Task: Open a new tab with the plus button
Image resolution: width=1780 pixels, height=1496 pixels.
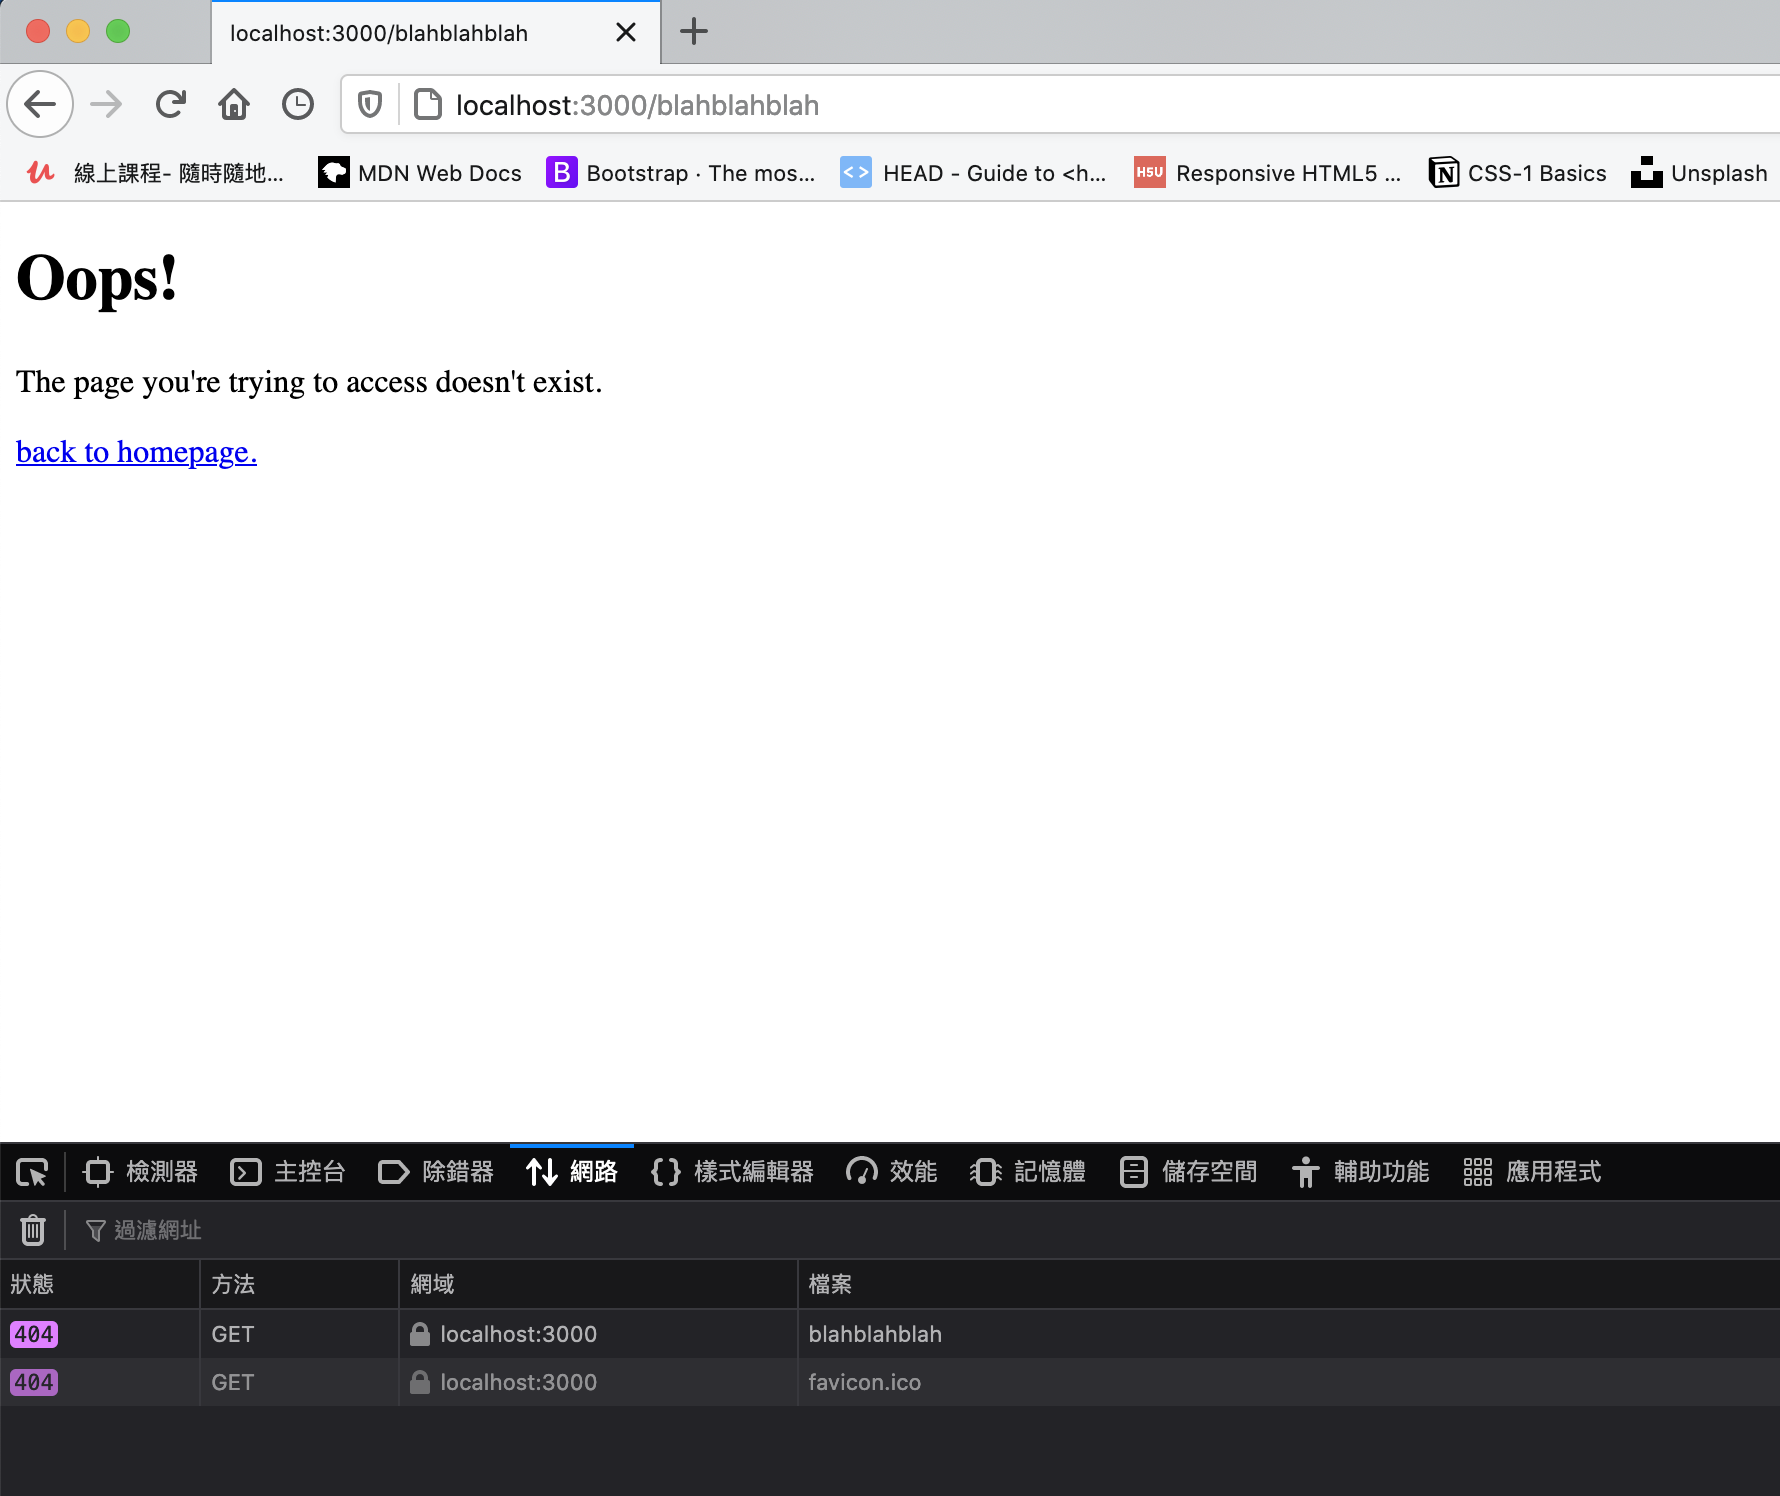Action: point(693,32)
